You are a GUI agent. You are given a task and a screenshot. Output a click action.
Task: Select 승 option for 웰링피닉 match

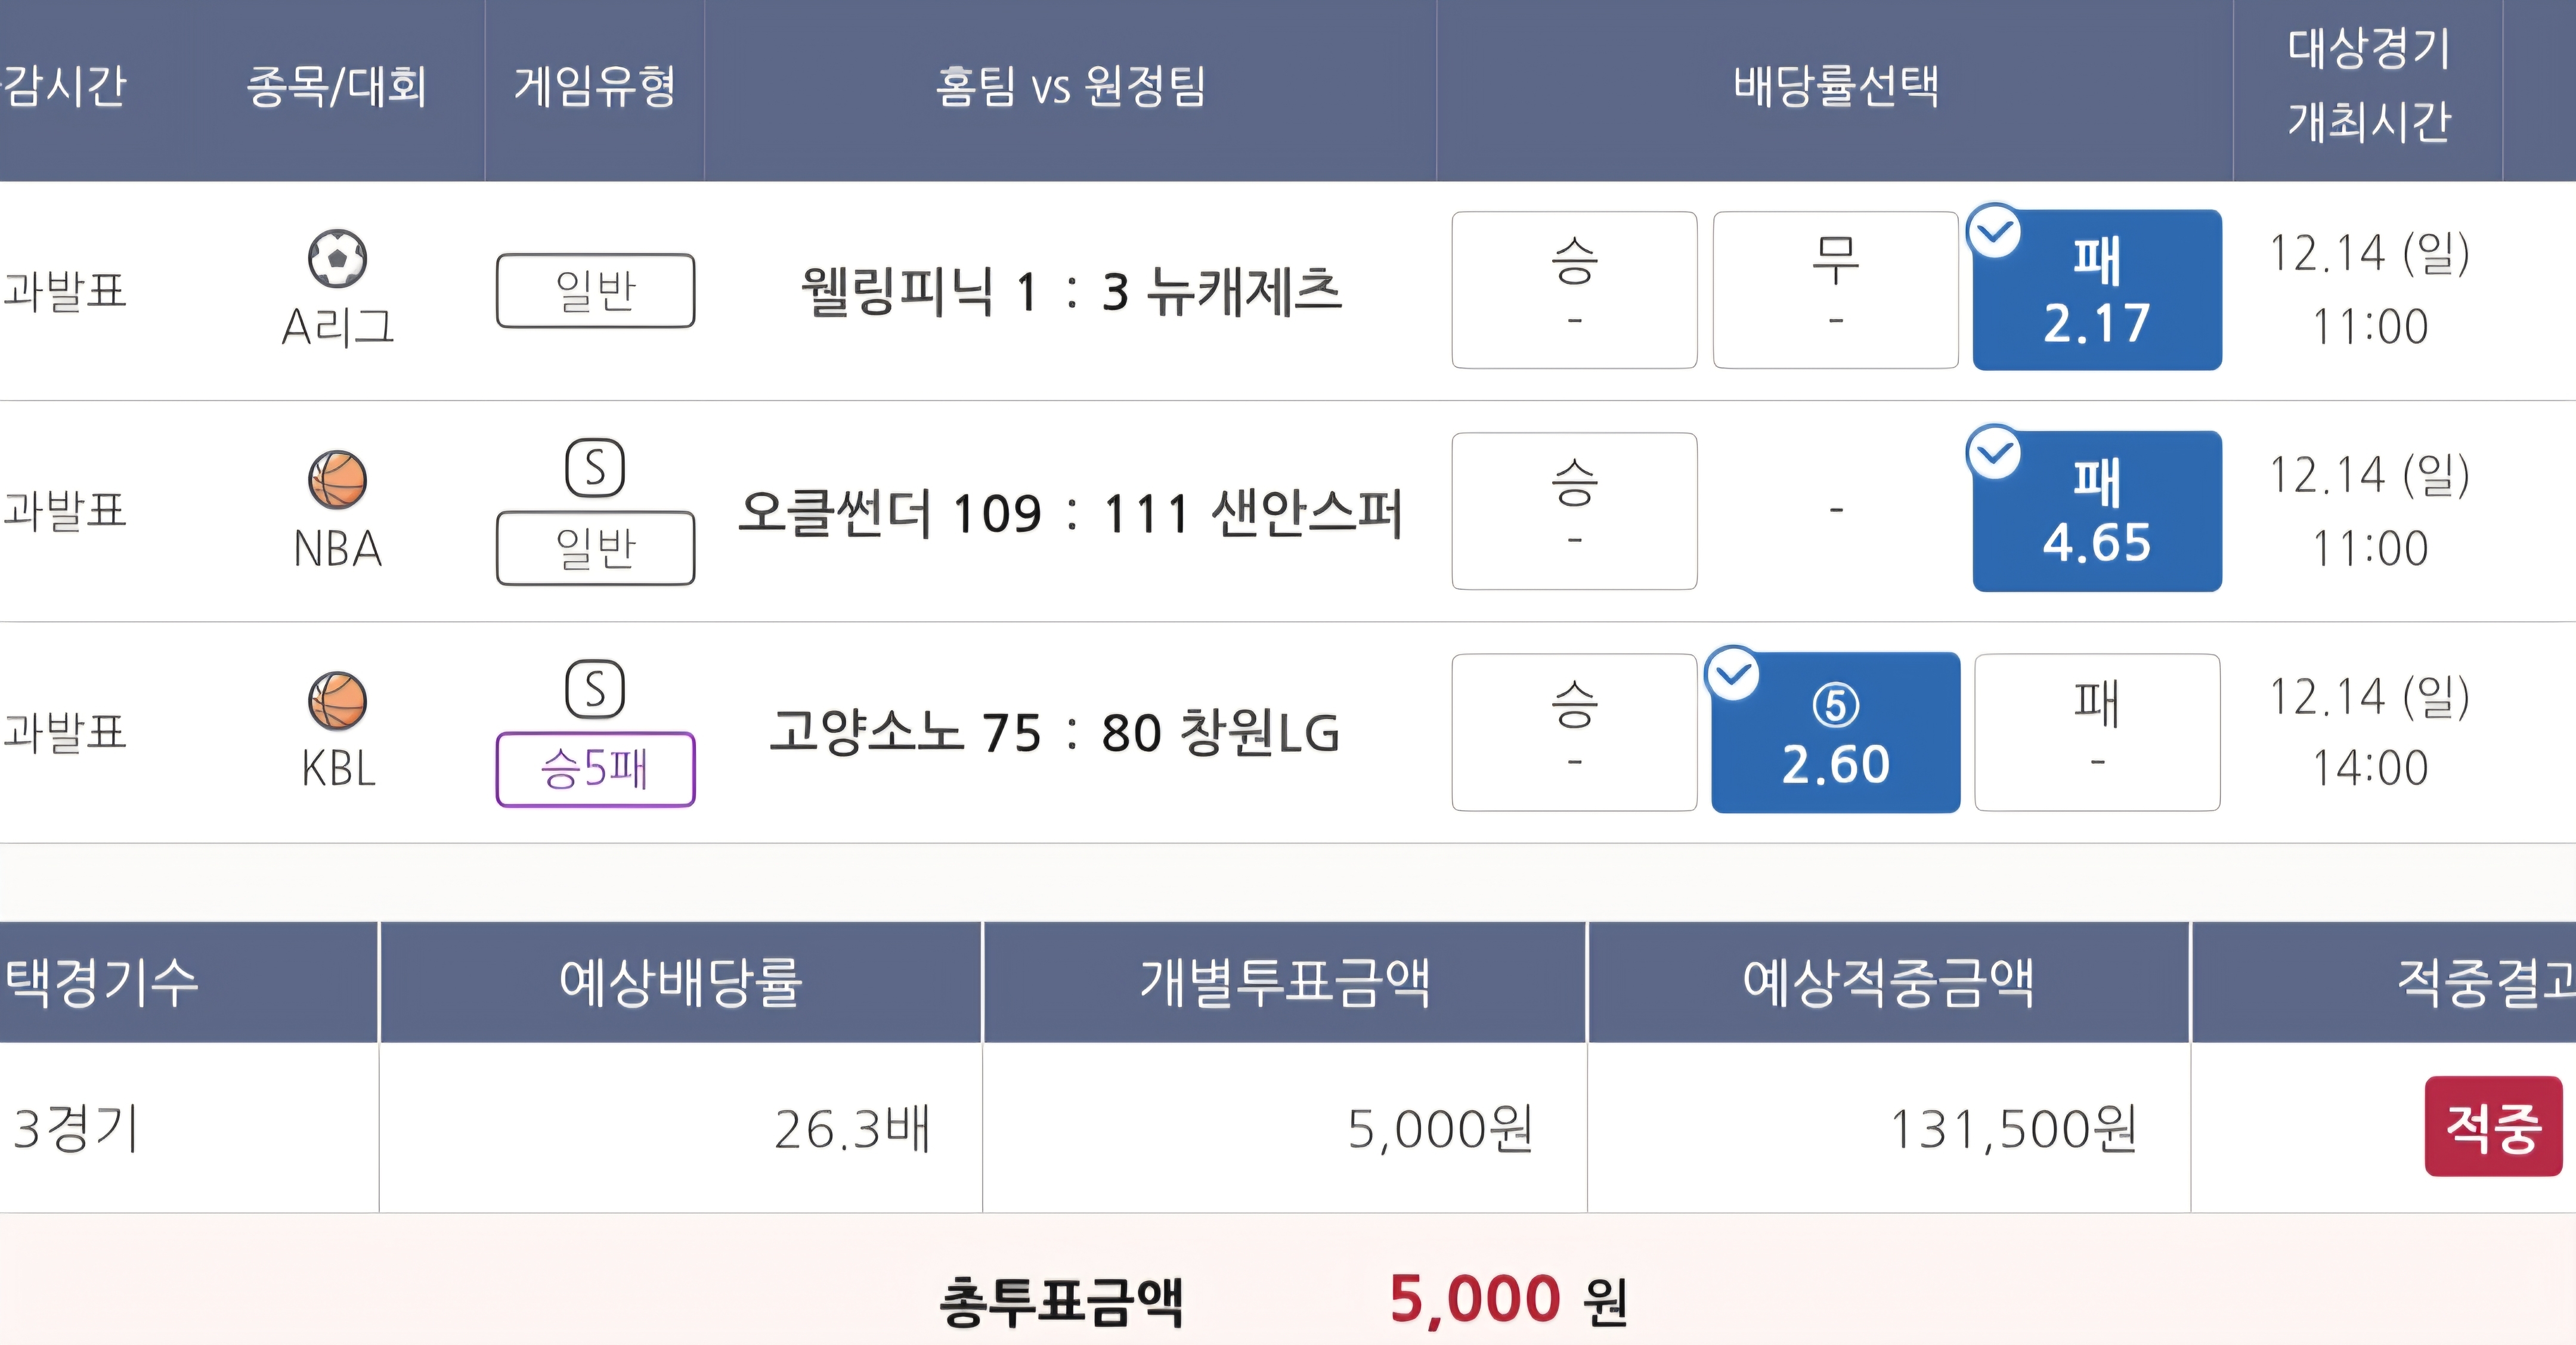click(1574, 290)
